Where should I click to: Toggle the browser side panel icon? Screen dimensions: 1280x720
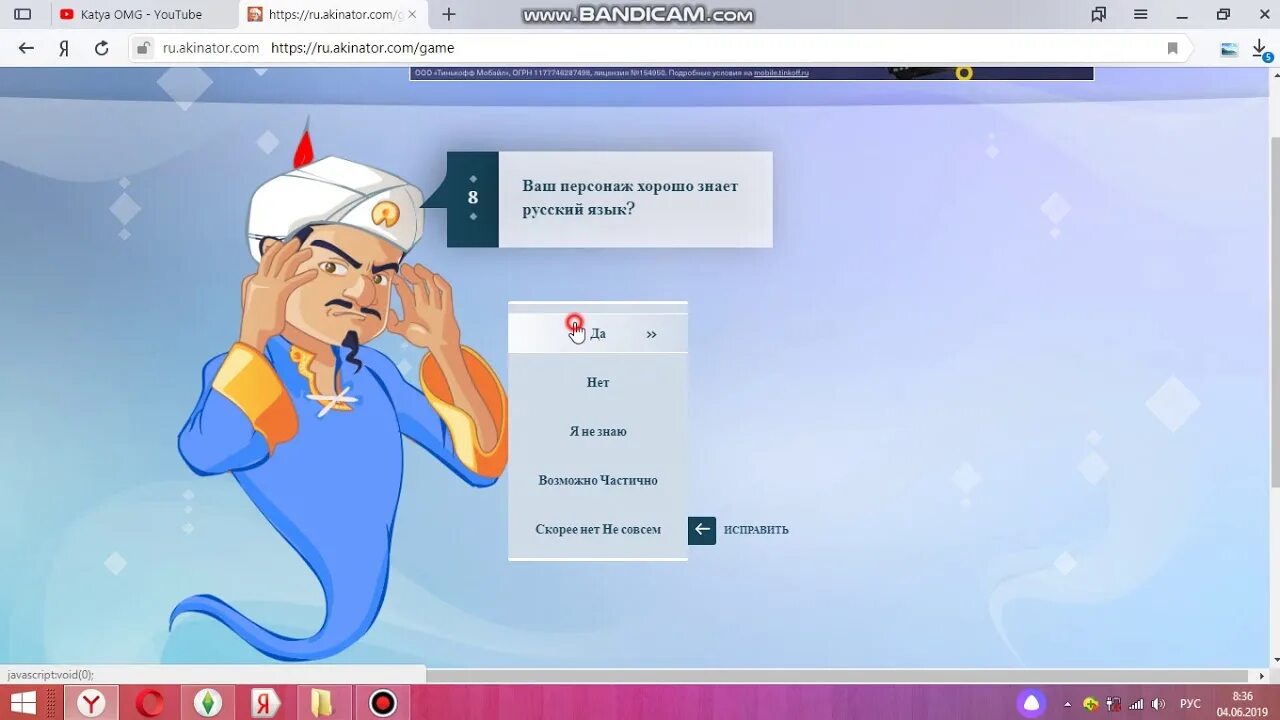(22, 14)
